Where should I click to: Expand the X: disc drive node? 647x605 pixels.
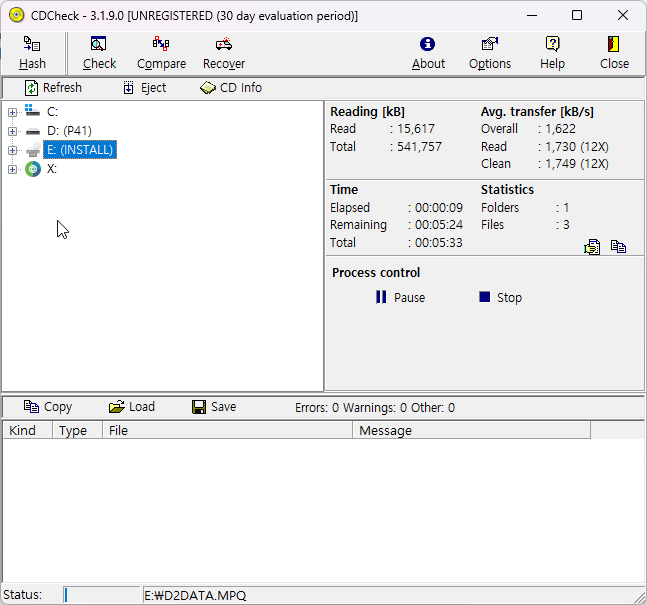pyautogui.click(x=13, y=169)
